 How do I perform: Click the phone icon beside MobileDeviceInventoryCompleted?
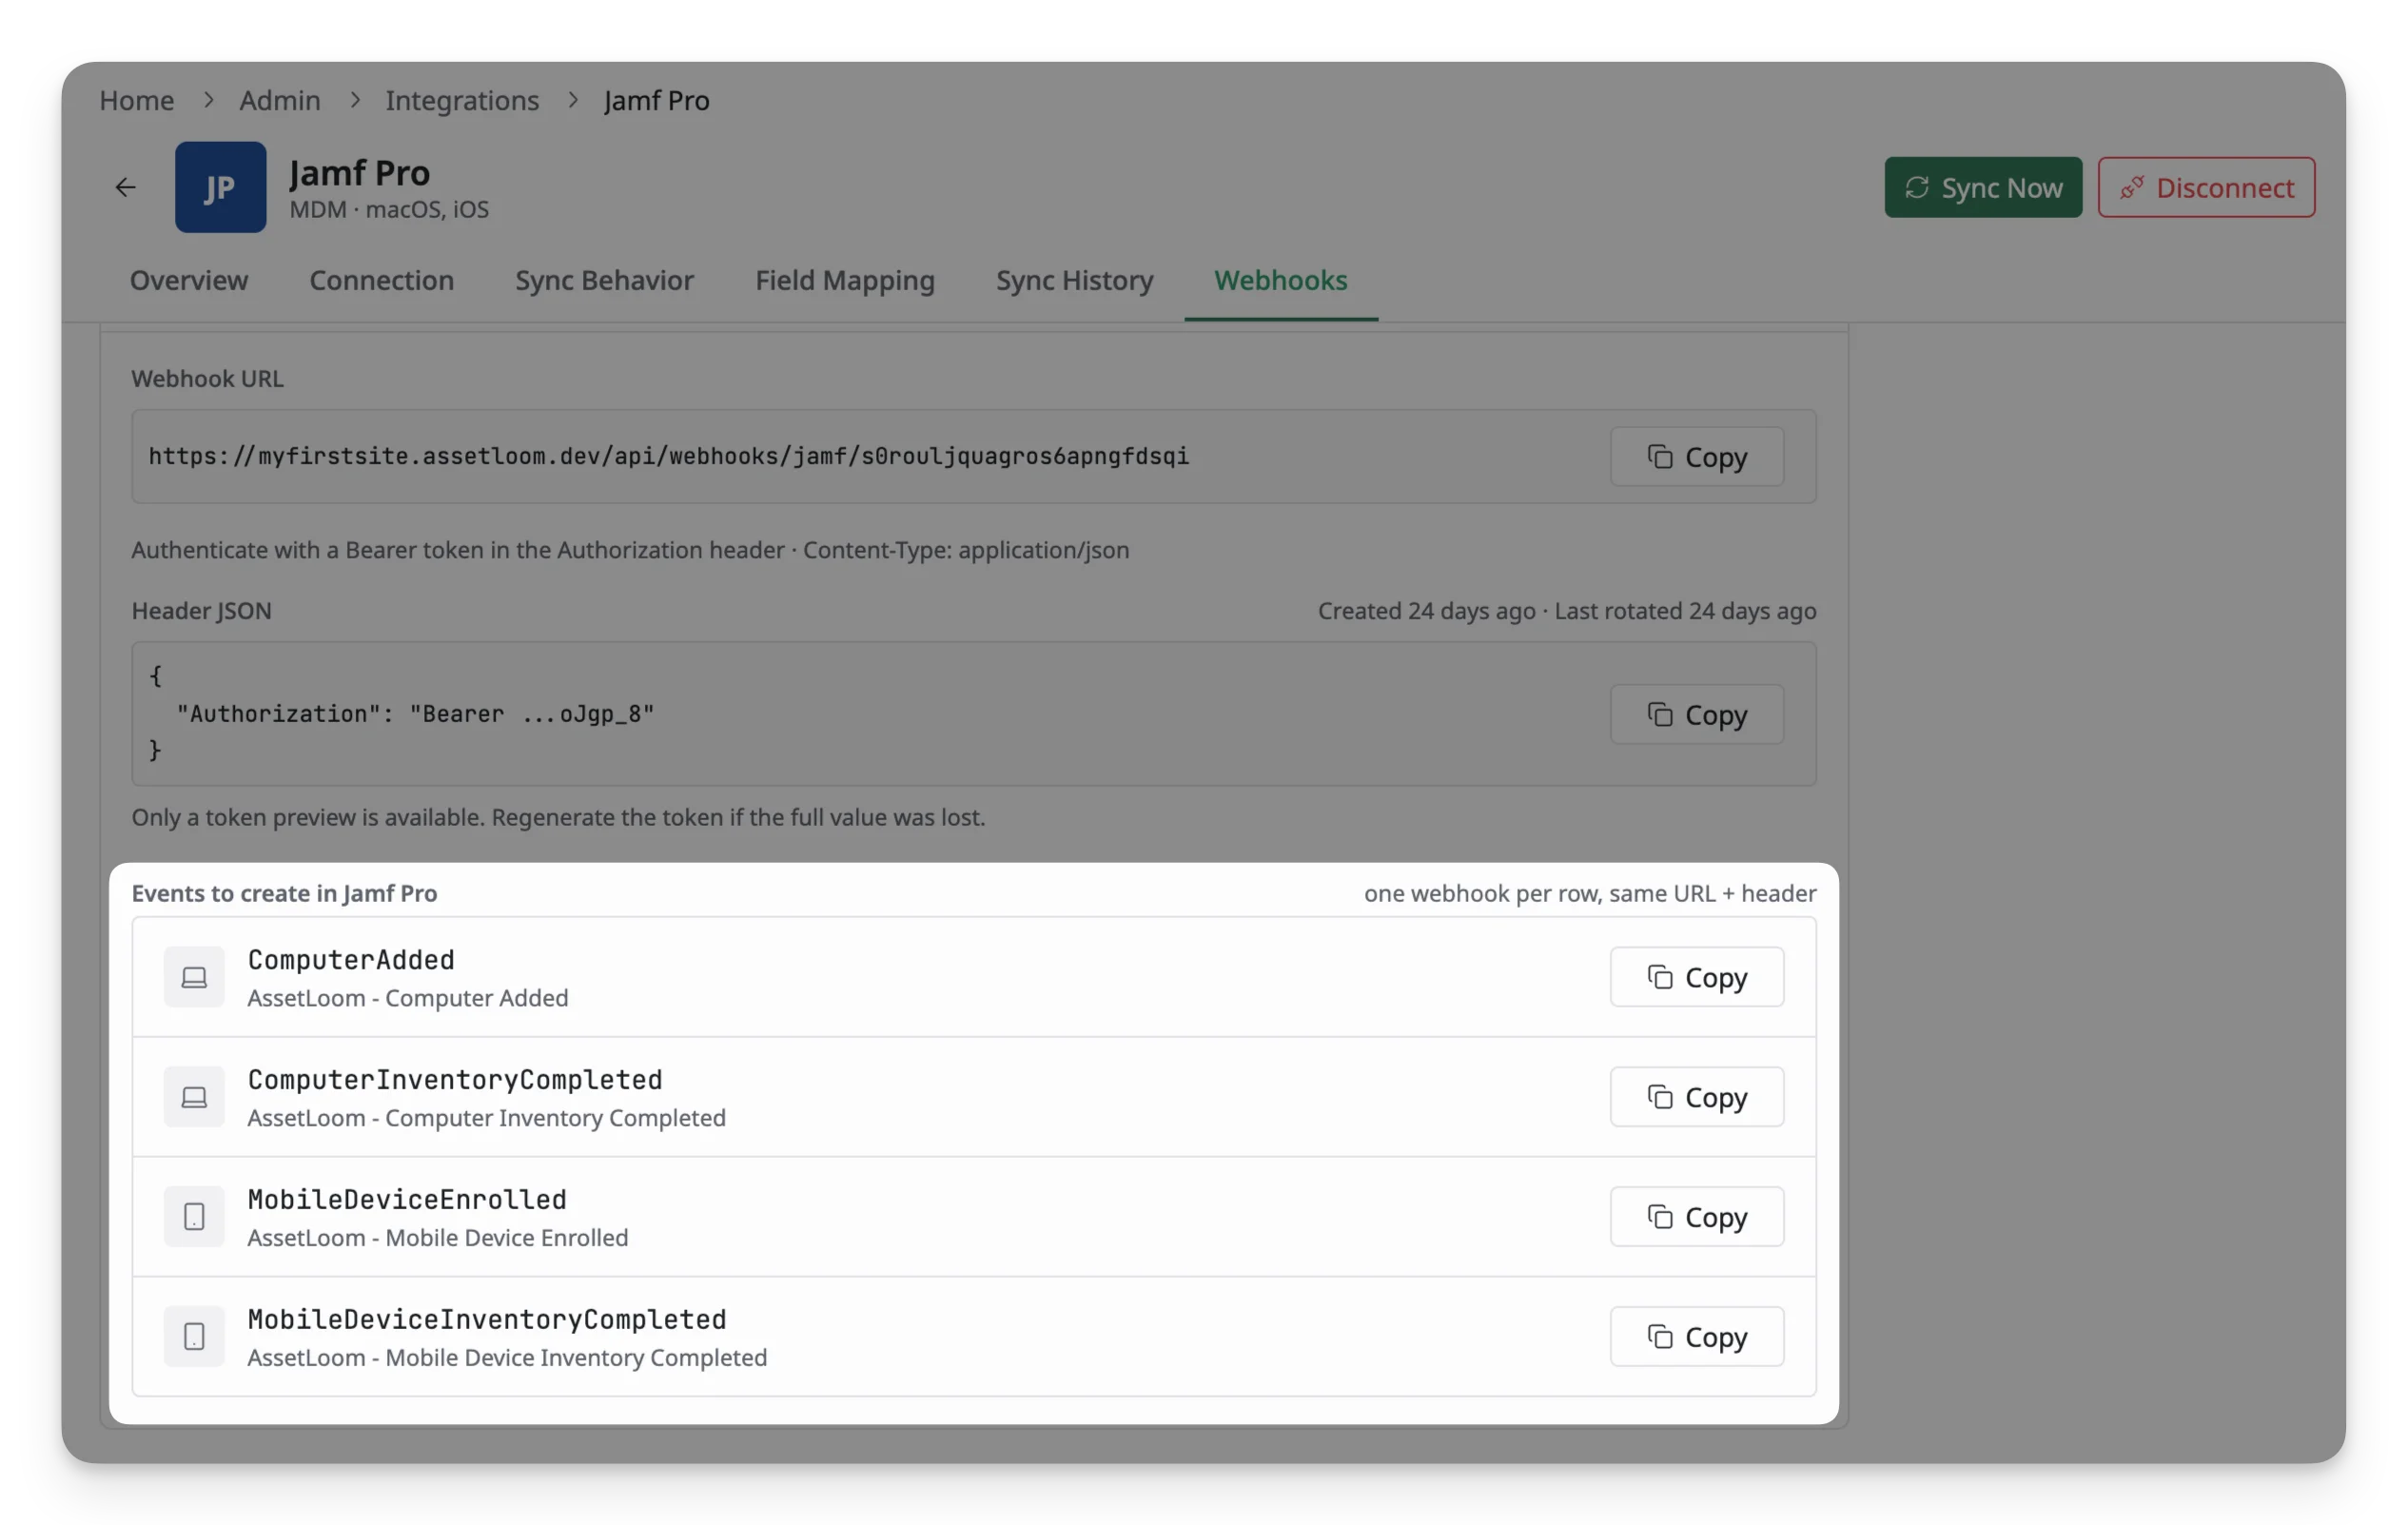point(194,1337)
